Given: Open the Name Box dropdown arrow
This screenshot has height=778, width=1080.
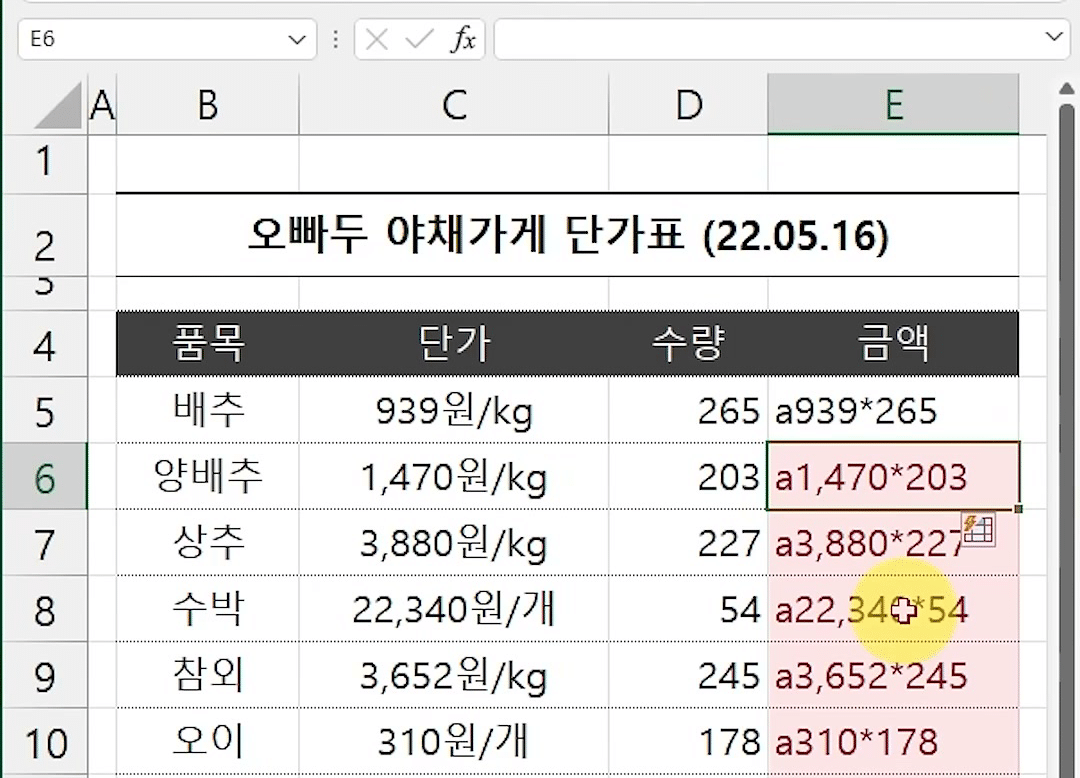Looking at the screenshot, I should coord(297,39).
